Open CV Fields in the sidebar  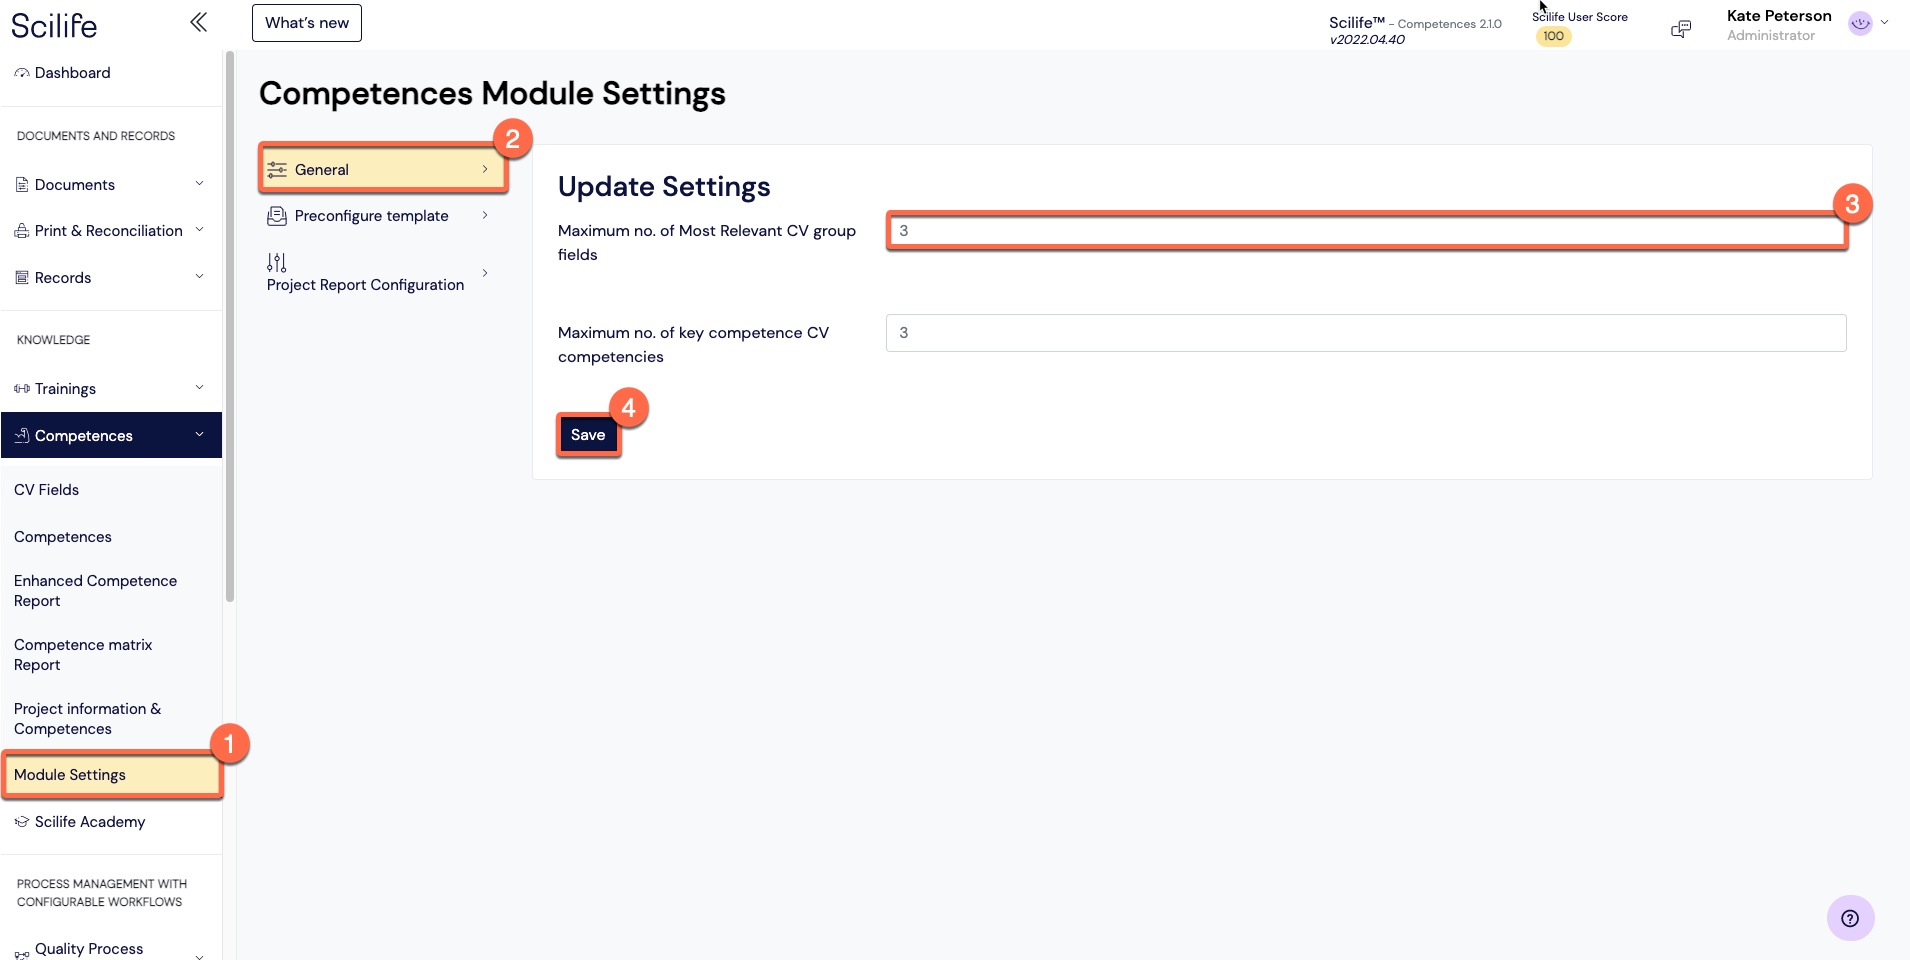[x=46, y=490]
